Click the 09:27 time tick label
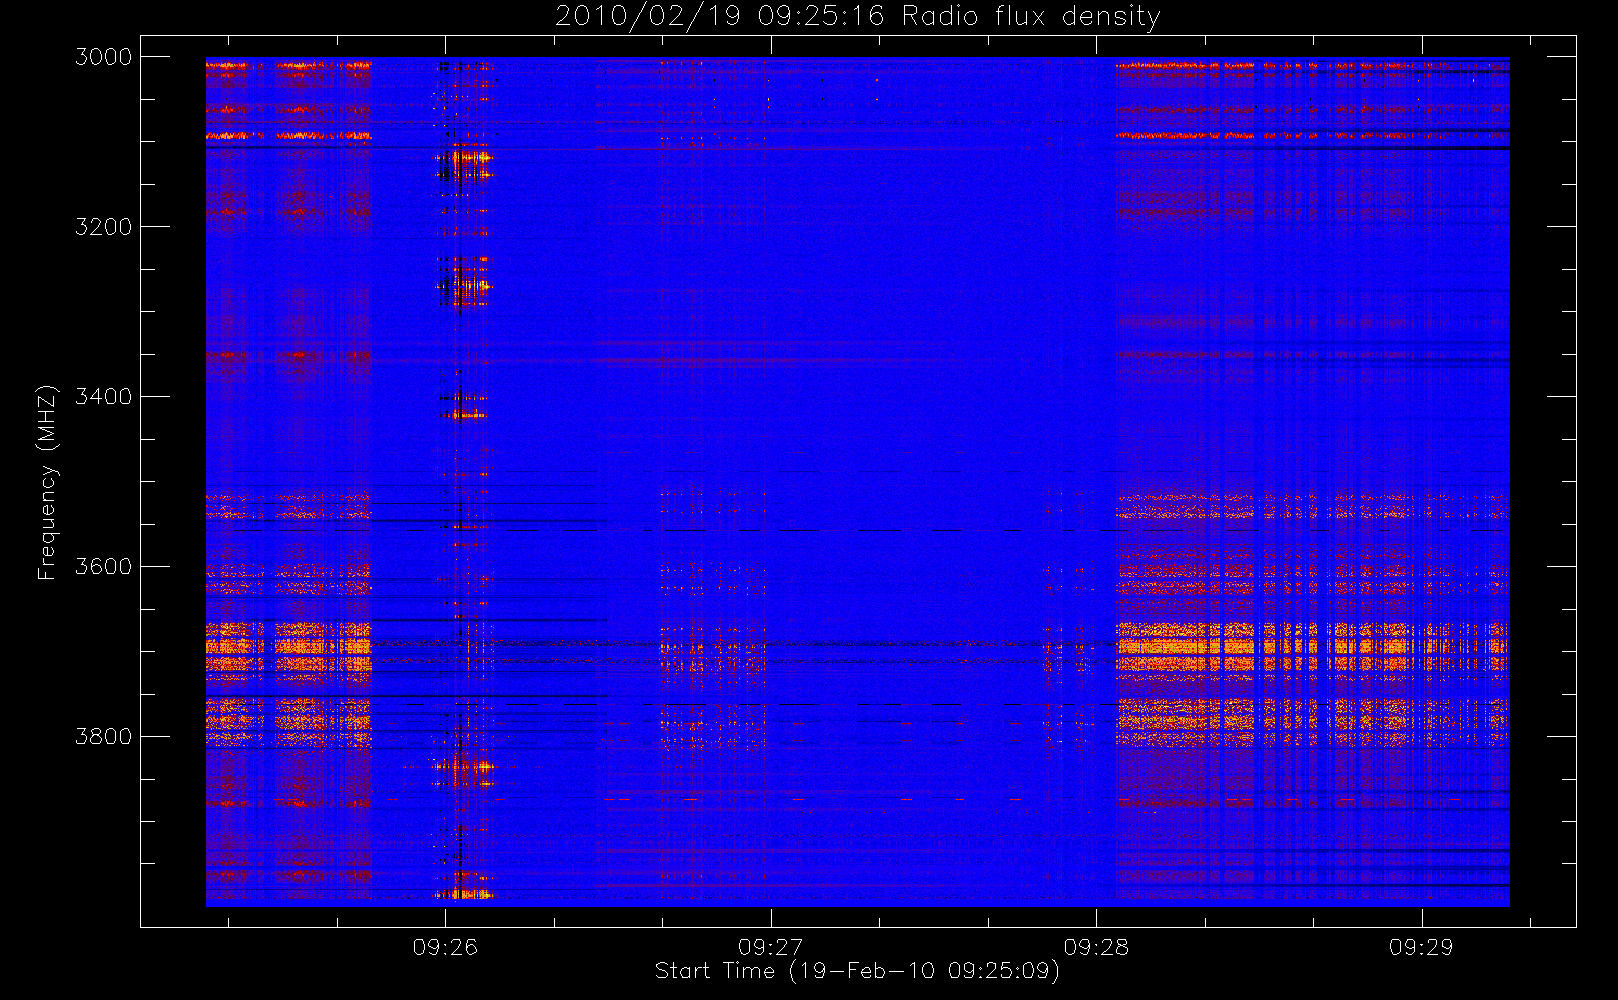 pos(771,947)
